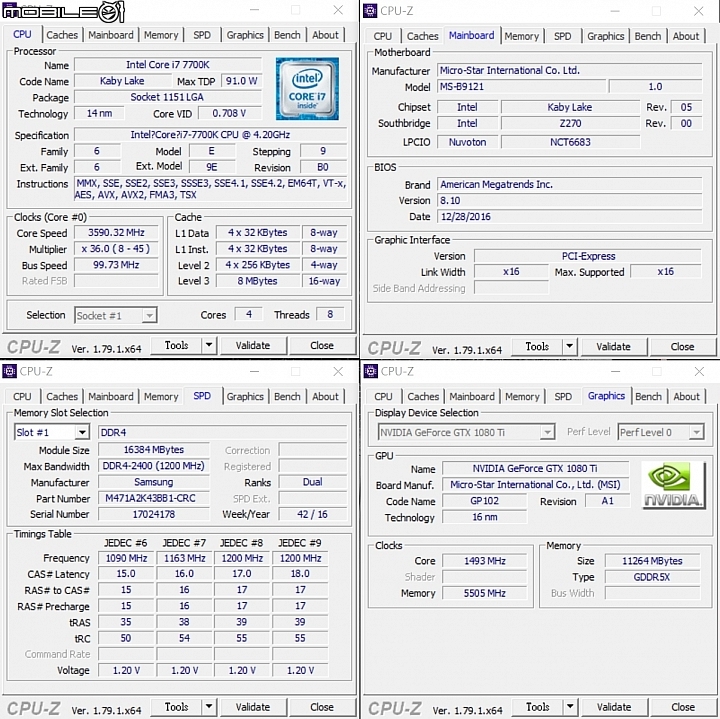Open Caches tab in Graphics window
The image size is (720, 719).
[x=423, y=396]
